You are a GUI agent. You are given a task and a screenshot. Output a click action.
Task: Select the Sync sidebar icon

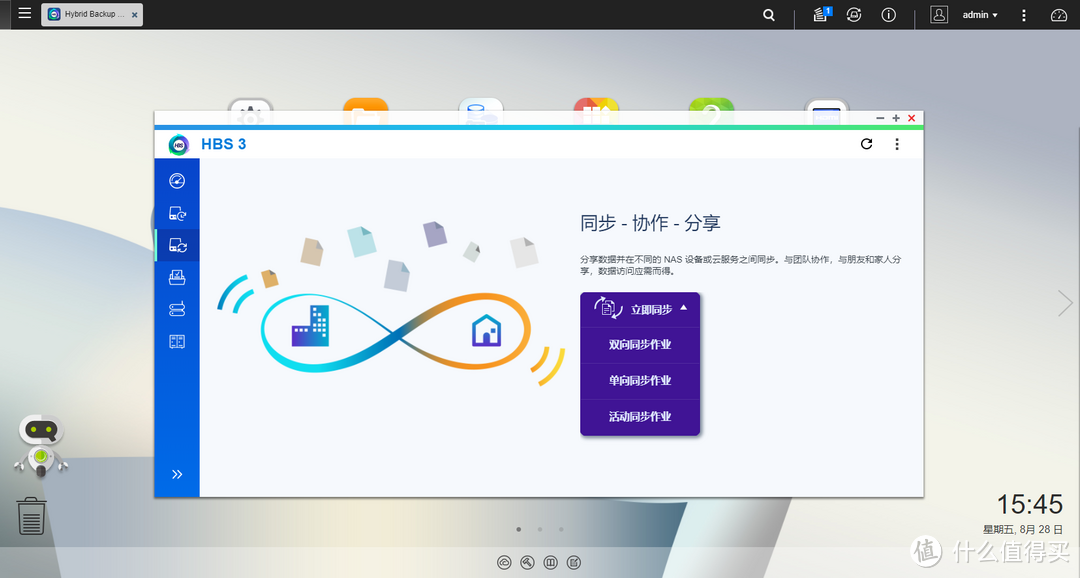point(177,245)
